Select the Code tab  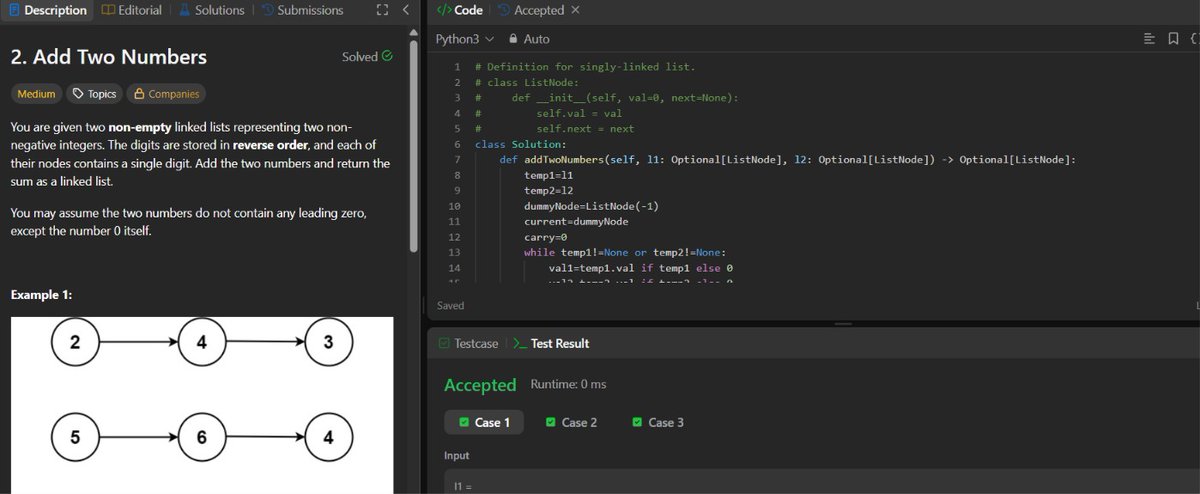click(x=459, y=10)
